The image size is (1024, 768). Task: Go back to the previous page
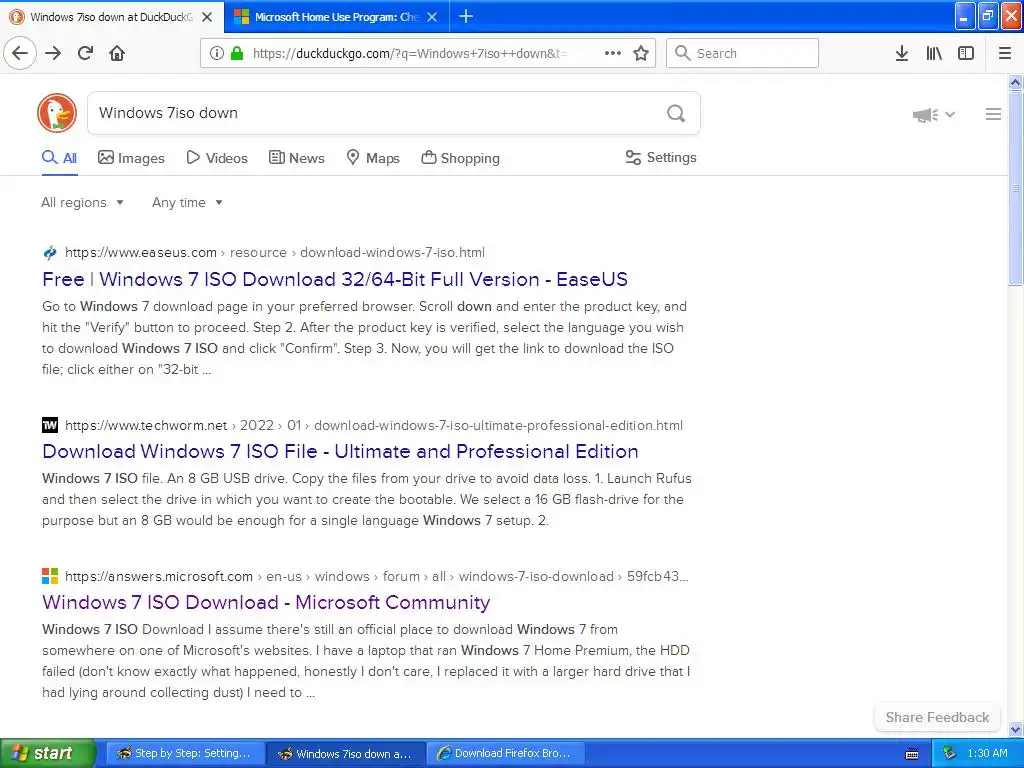tap(20, 53)
